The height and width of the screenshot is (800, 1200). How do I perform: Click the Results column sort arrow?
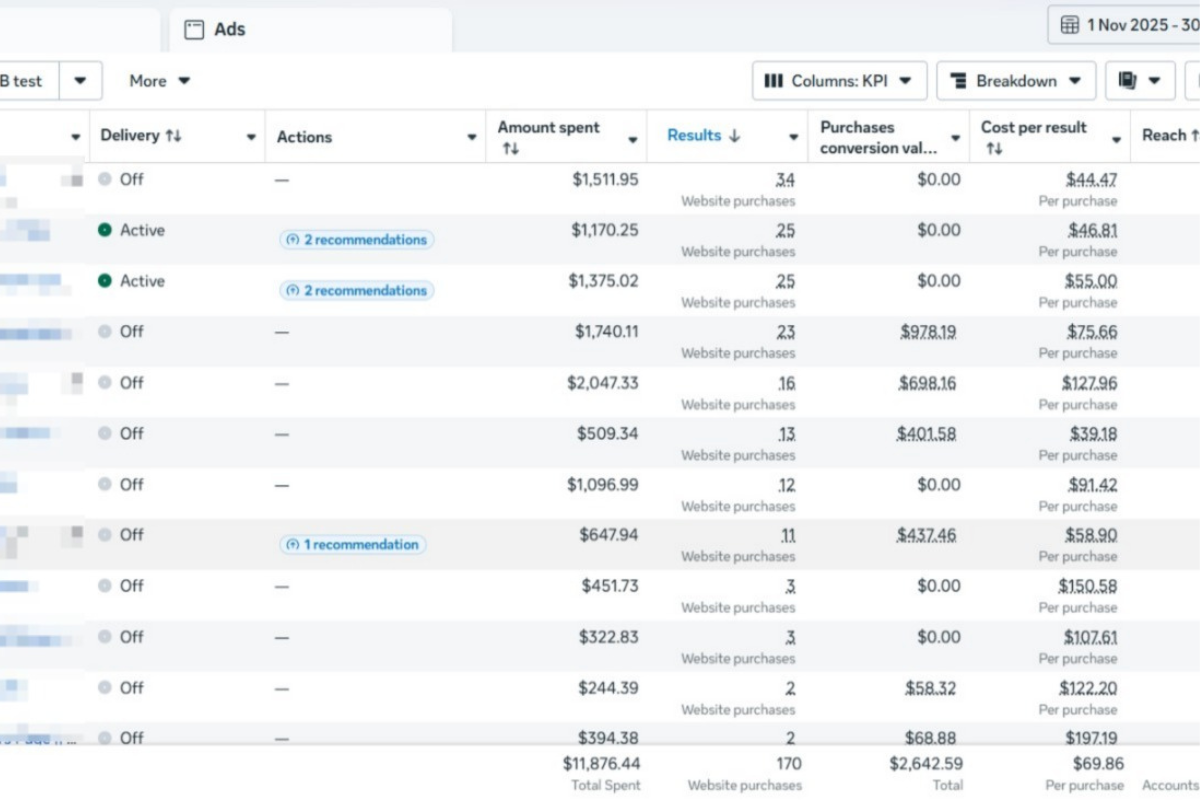tap(734, 136)
